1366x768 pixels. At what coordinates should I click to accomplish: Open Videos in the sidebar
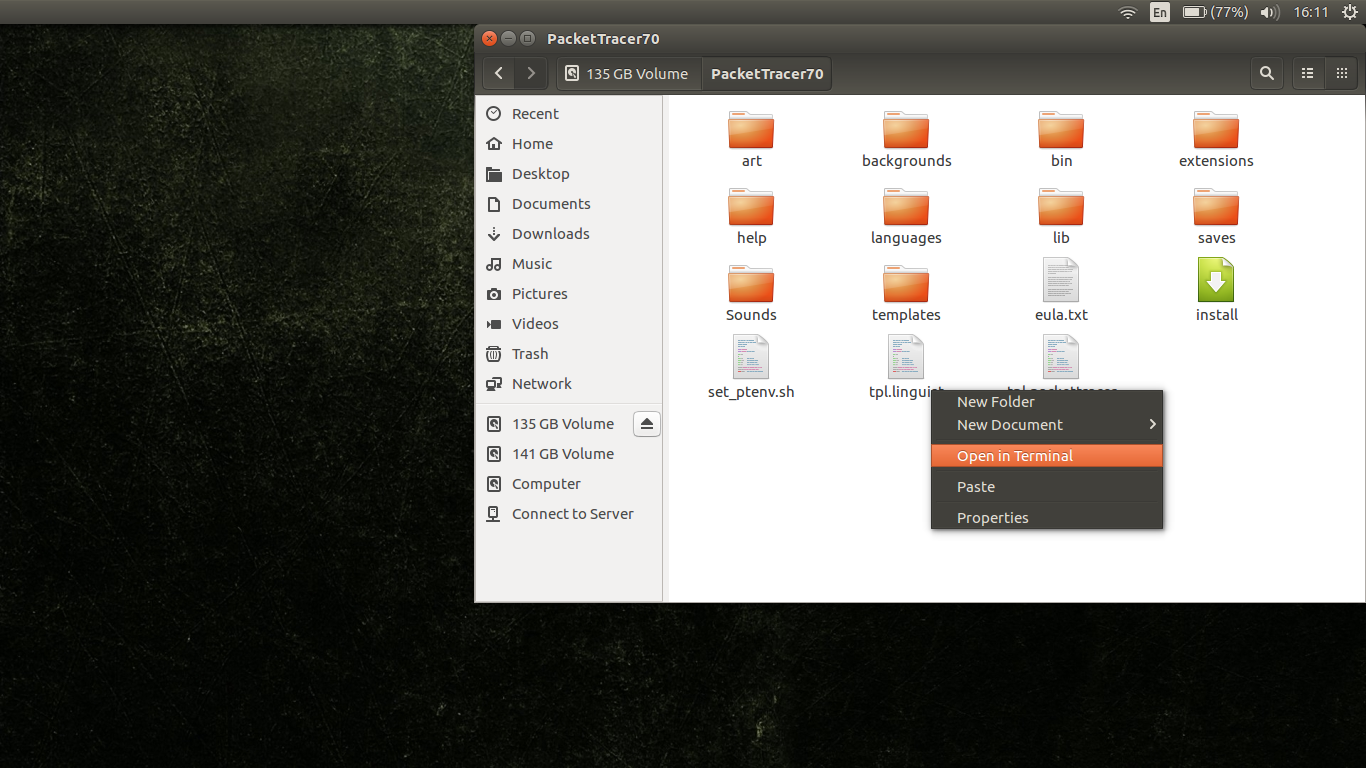pos(569,324)
